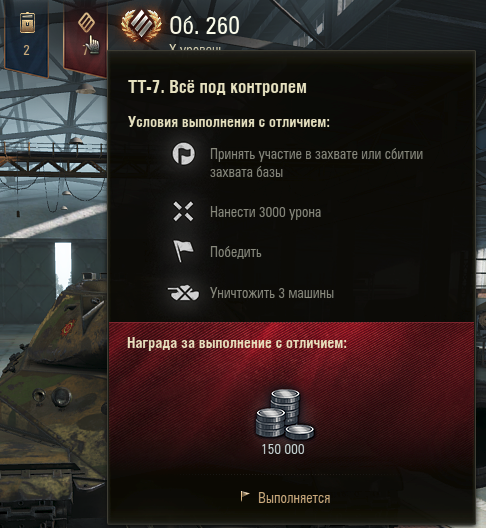
Task: Click the Выполняется status label
Action: point(294,498)
